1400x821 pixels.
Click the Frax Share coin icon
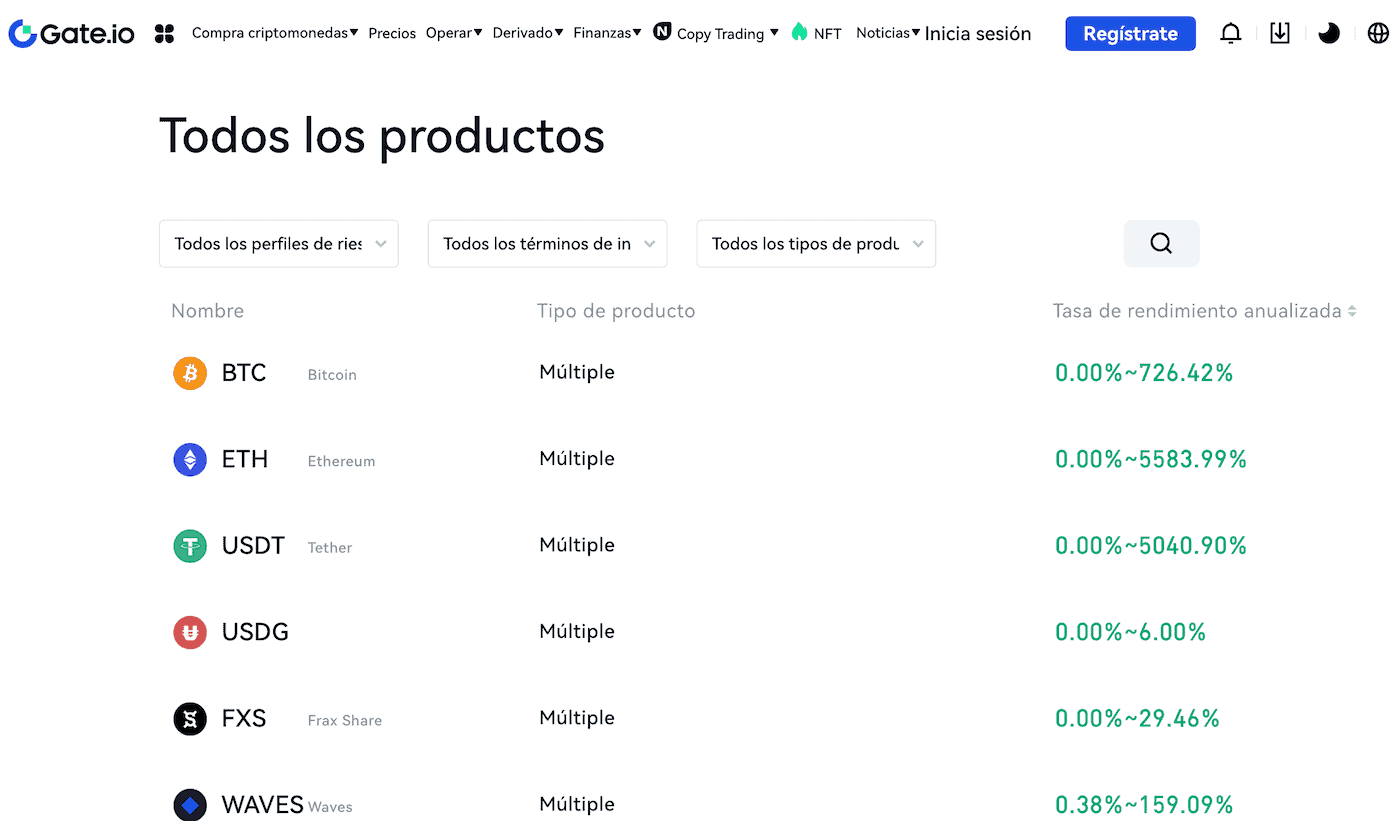coord(190,719)
